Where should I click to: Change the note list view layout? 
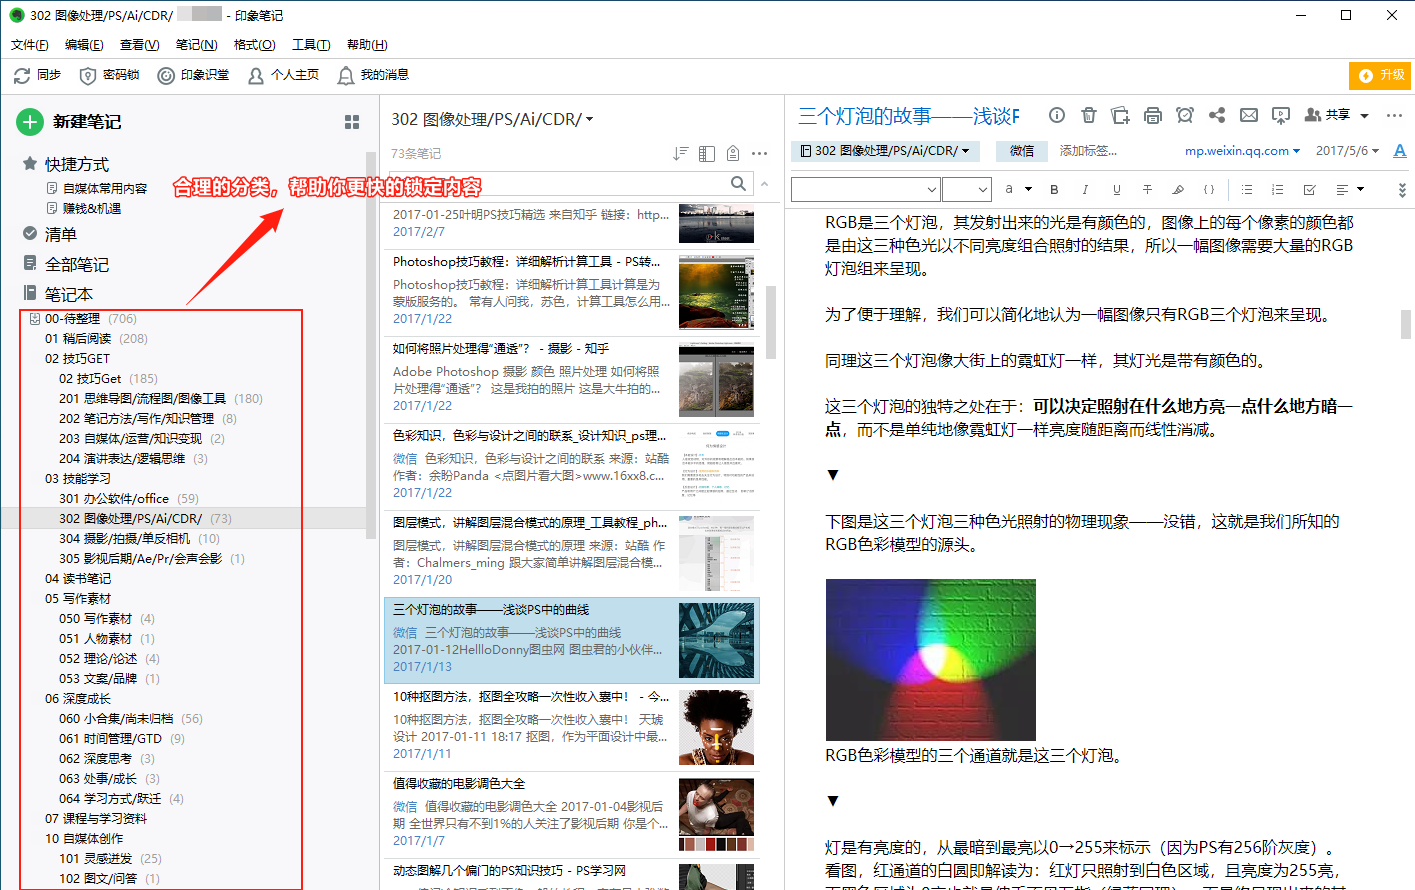pyautogui.click(x=707, y=153)
